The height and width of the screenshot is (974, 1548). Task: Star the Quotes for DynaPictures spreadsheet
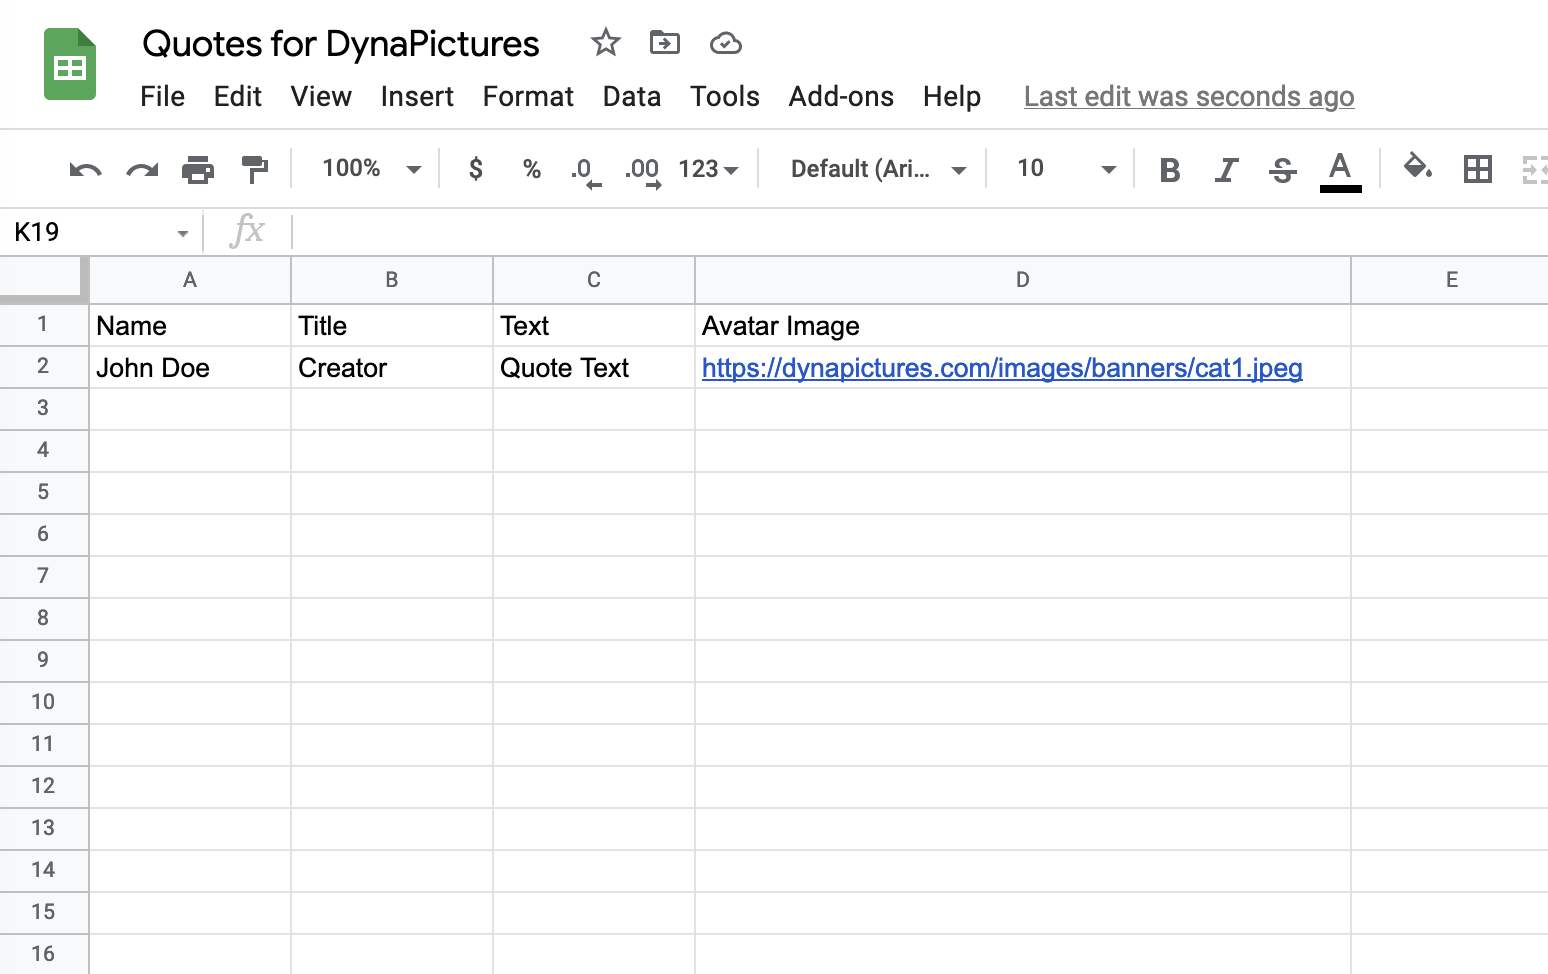pos(605,43)
